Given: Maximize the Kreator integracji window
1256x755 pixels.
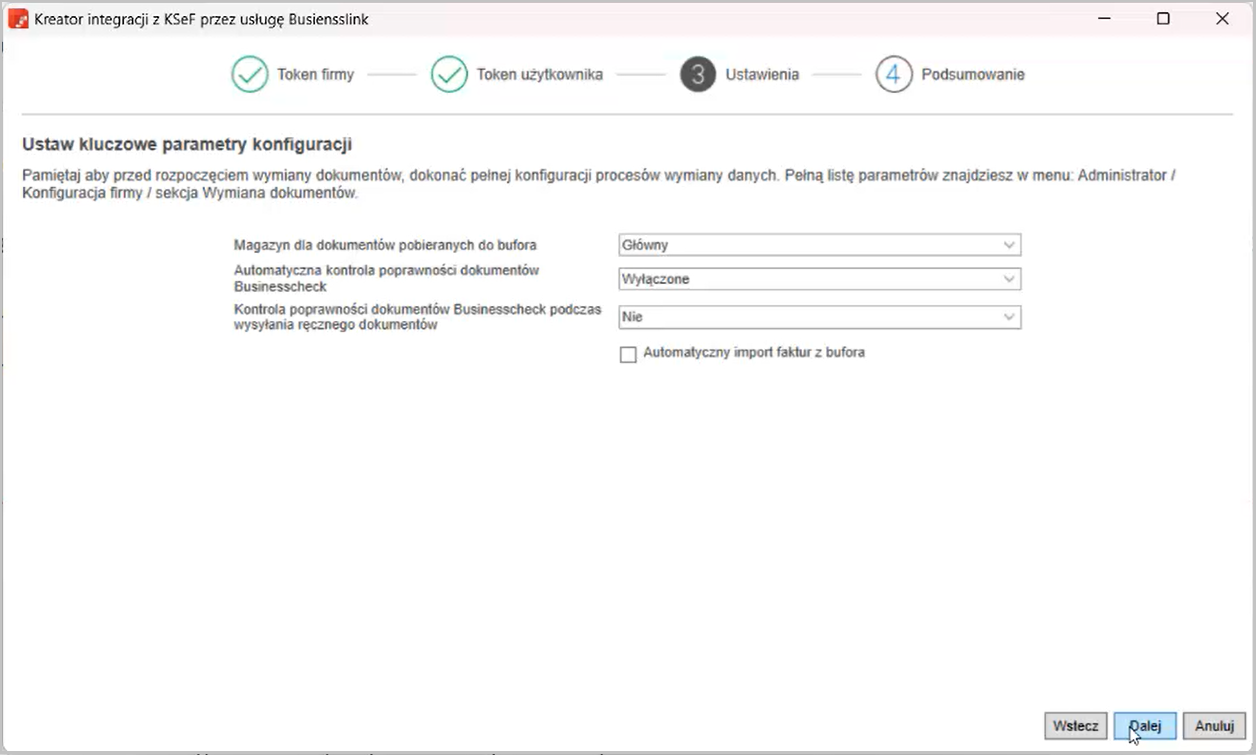Looking at the screenshot, I should 1163,19.
